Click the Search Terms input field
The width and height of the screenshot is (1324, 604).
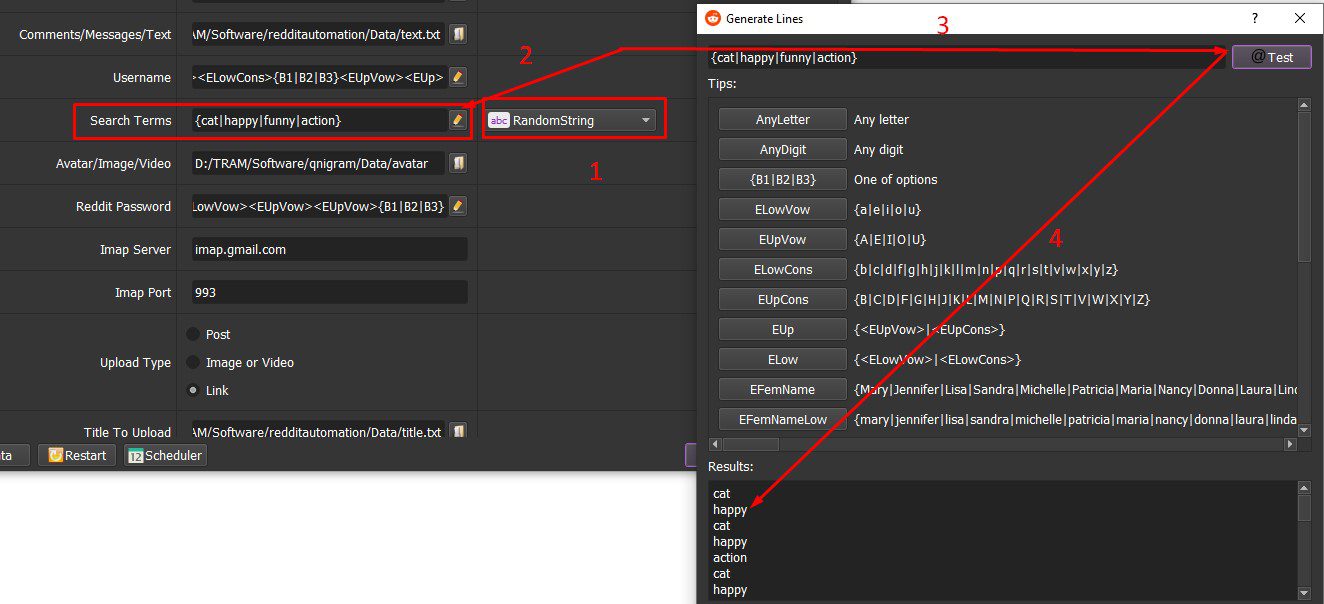(x=319, y=120)
